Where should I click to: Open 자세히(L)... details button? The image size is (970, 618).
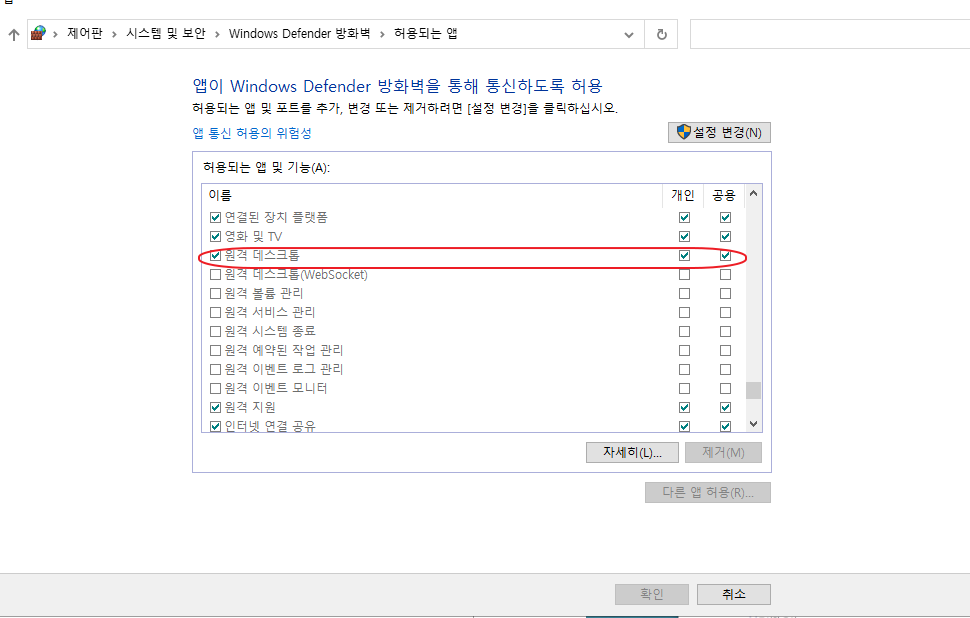click(x=632, y=452)
